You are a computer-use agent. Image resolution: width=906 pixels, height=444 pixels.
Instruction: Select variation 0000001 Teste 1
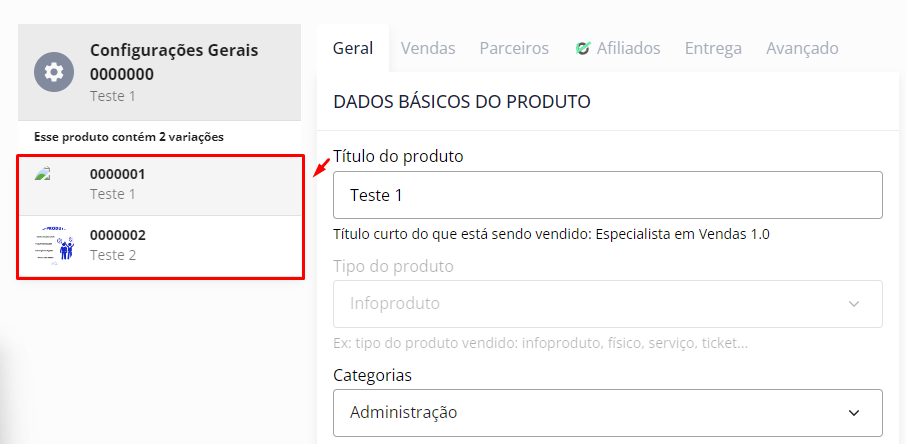click(x=160, y=184)
